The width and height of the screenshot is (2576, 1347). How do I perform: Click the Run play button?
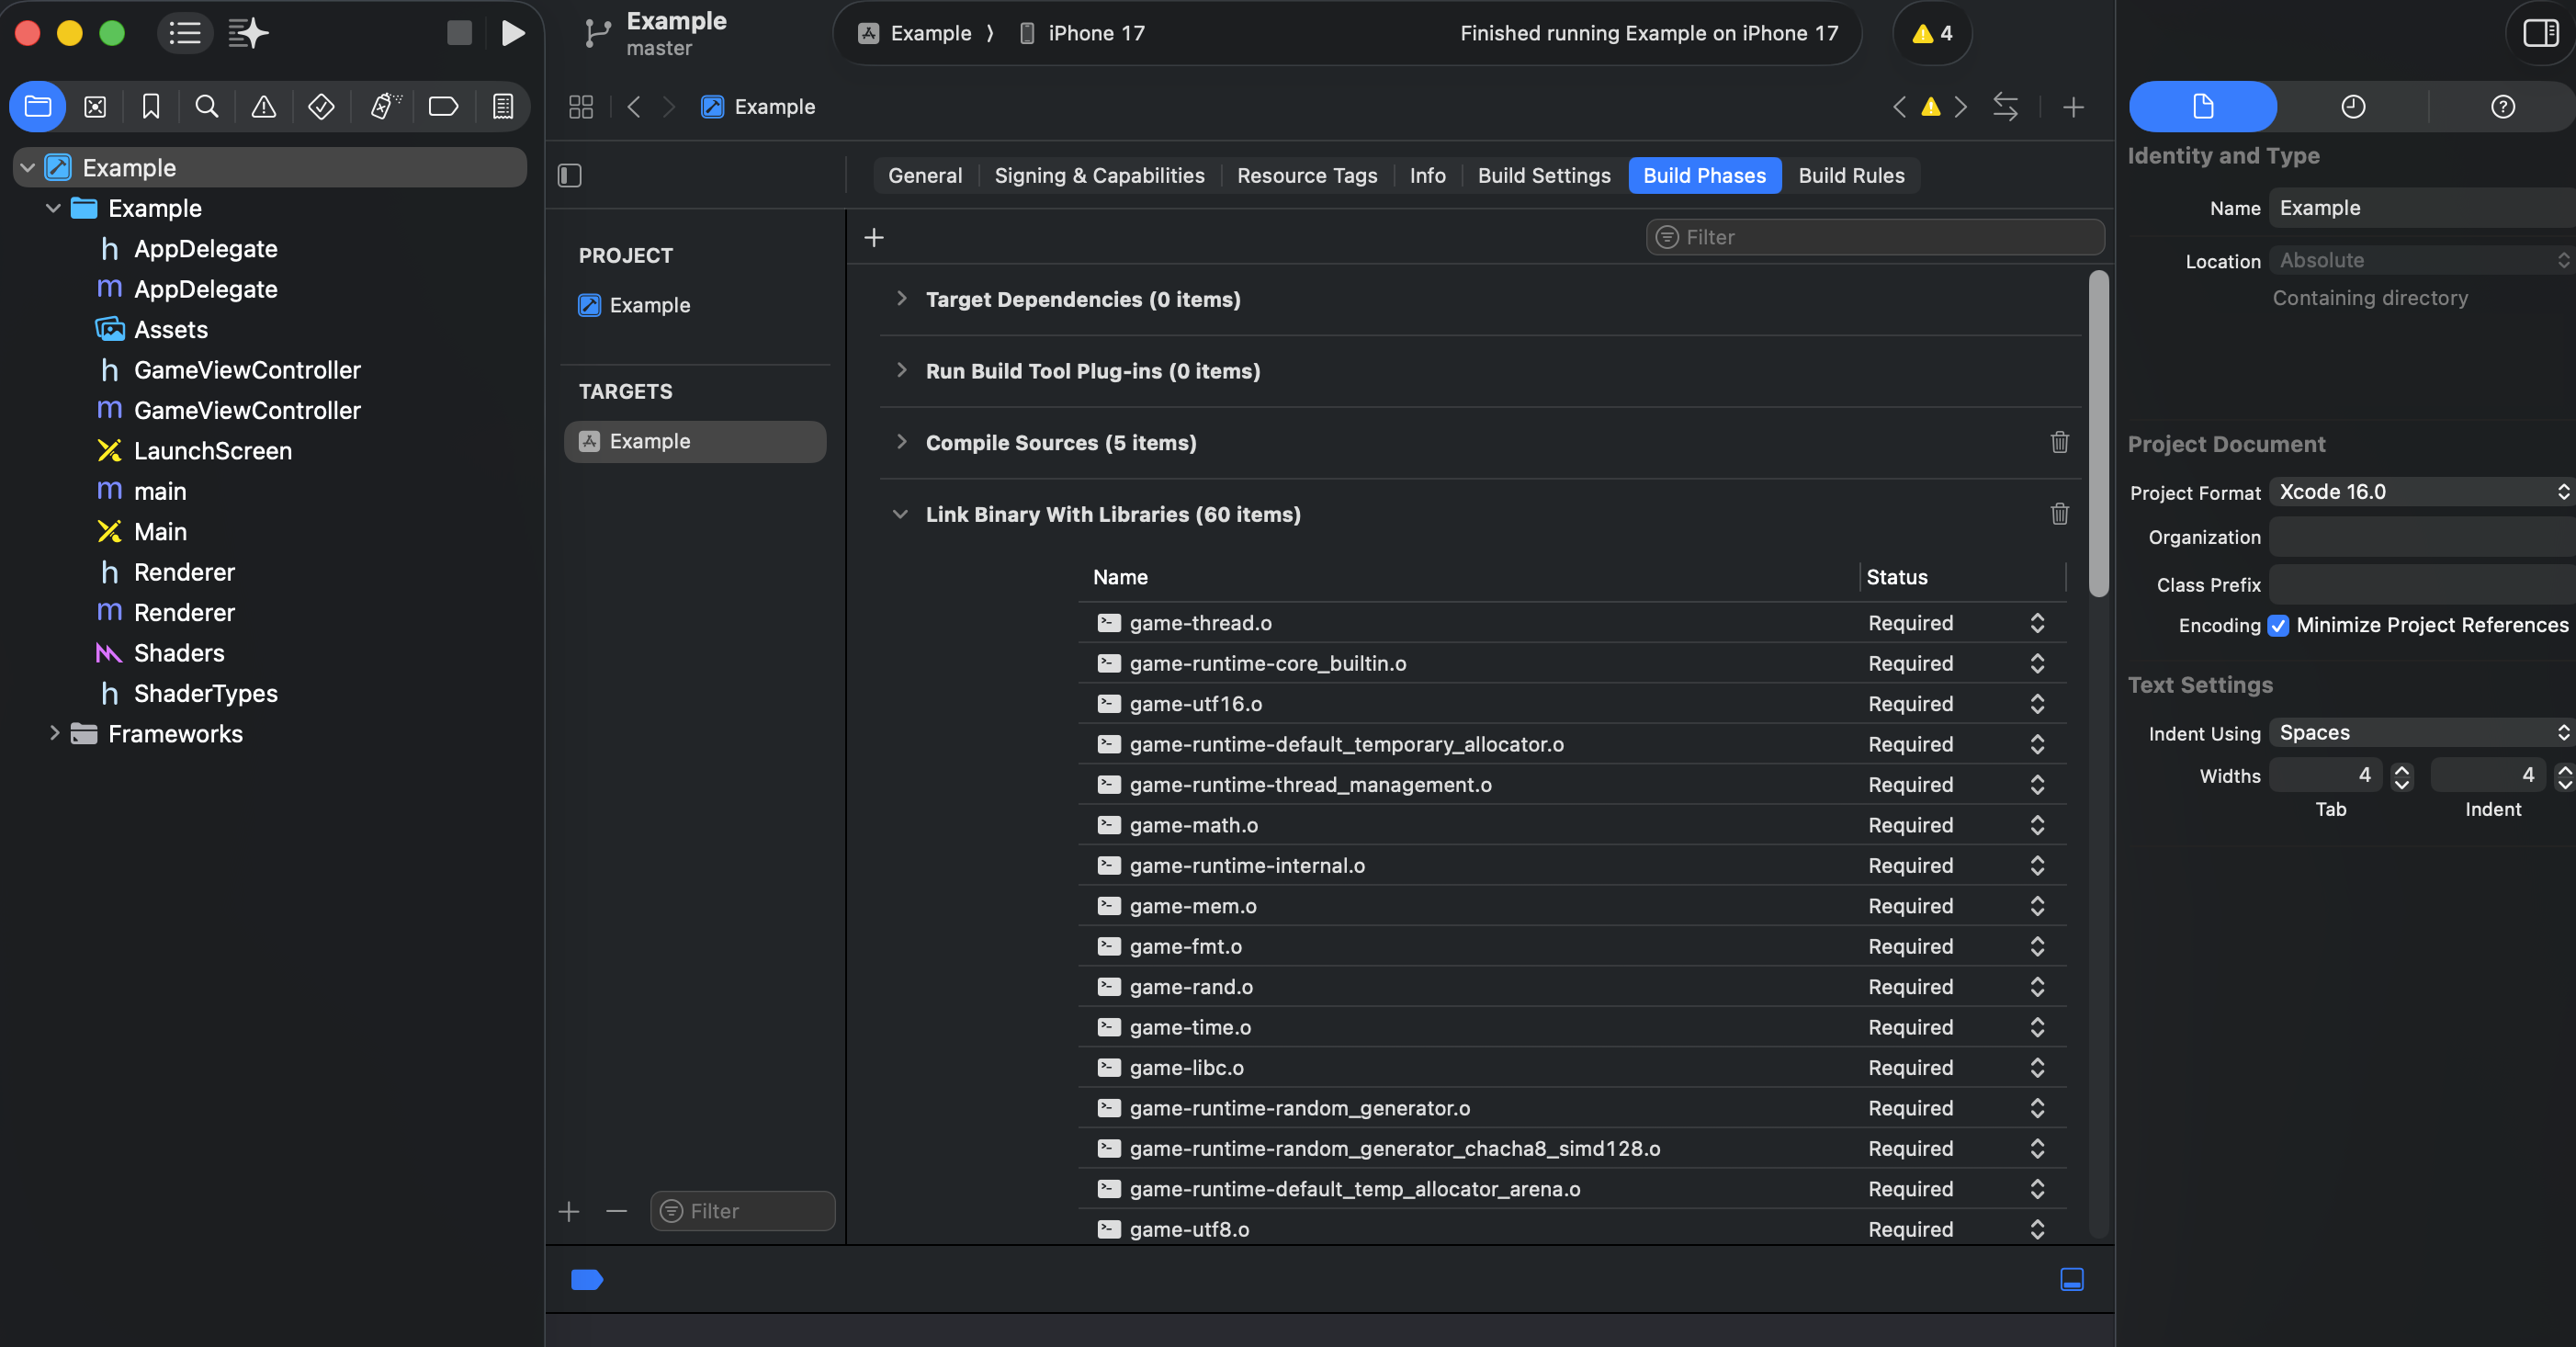[512, 33]
